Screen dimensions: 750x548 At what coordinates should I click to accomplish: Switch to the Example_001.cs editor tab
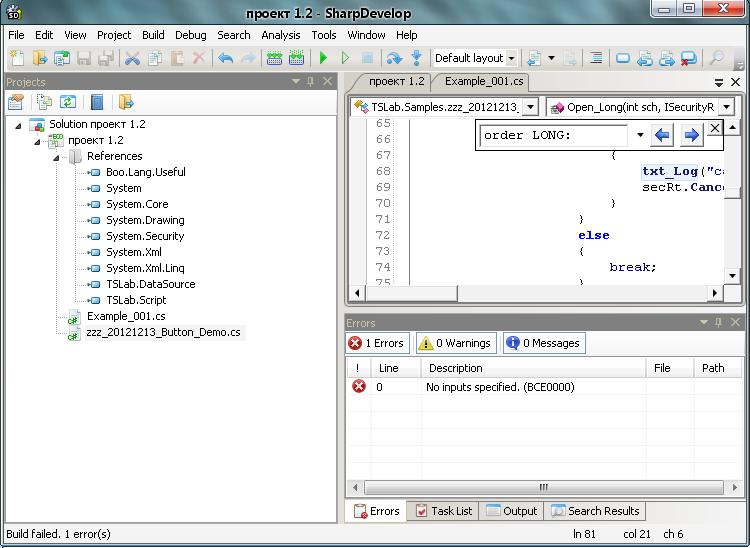(x=484, y=82)
